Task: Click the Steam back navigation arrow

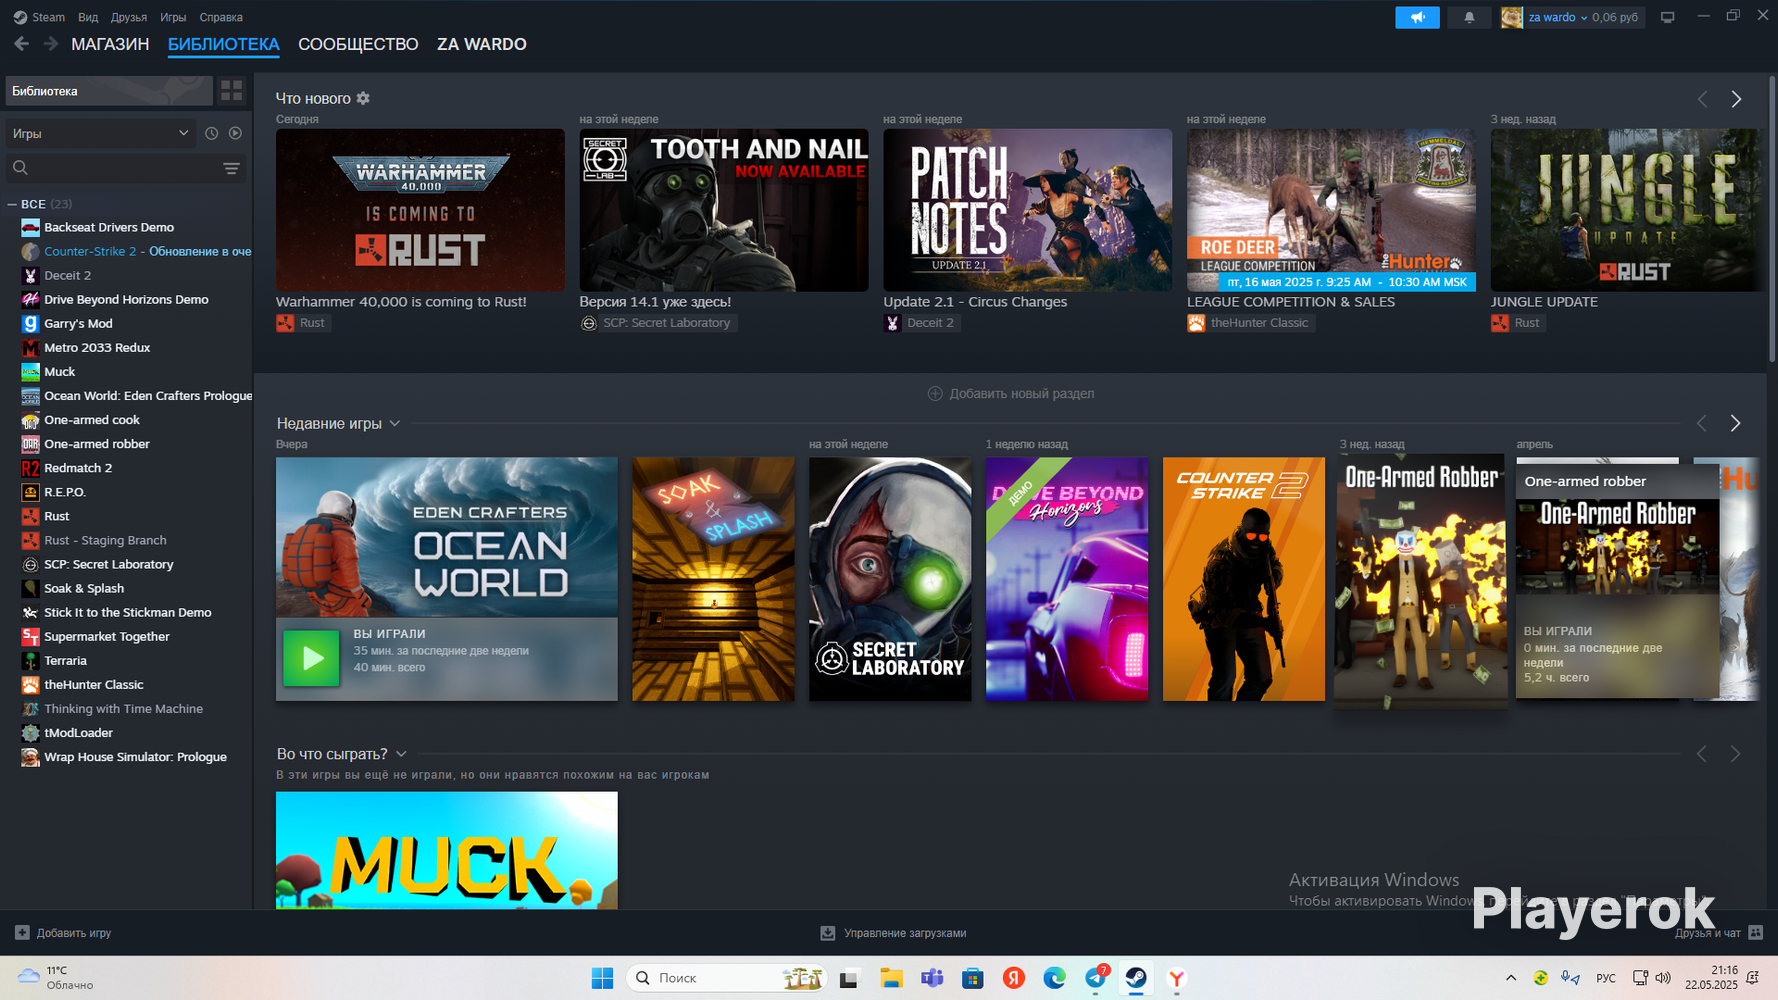Action: [21, 44]
